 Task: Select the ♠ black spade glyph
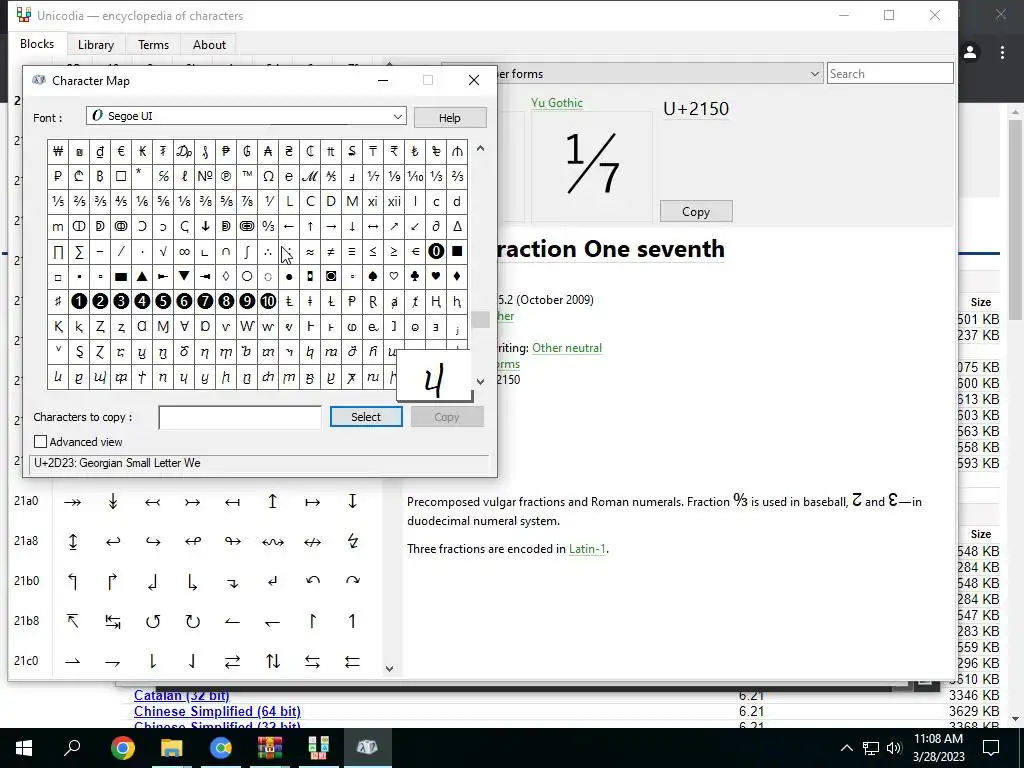[x=373, y=276]
